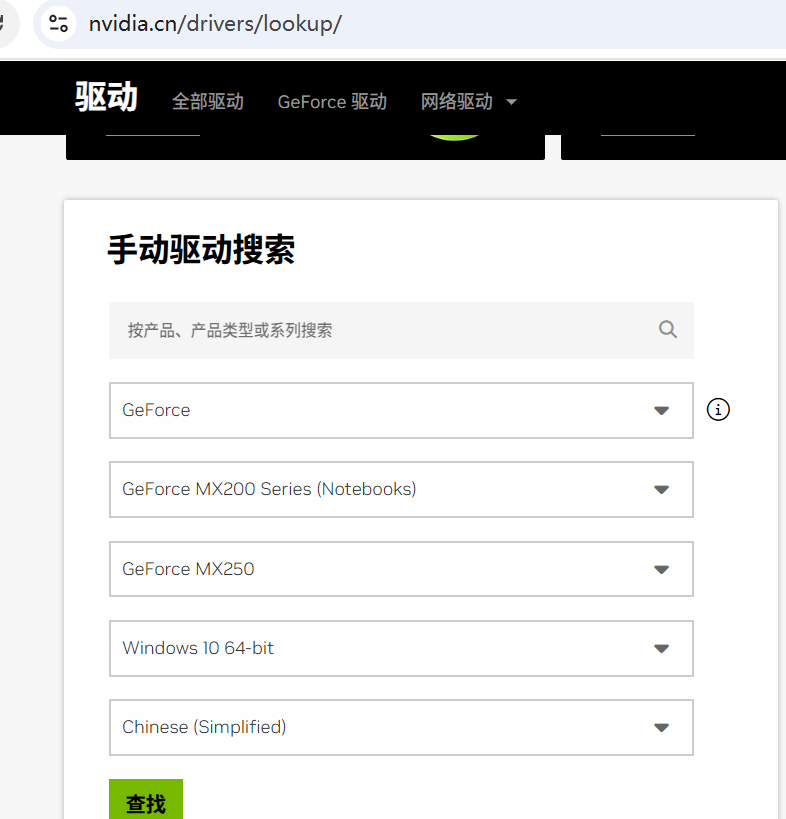Open the GeForce 驱动 menu item

tap(332, 101)
